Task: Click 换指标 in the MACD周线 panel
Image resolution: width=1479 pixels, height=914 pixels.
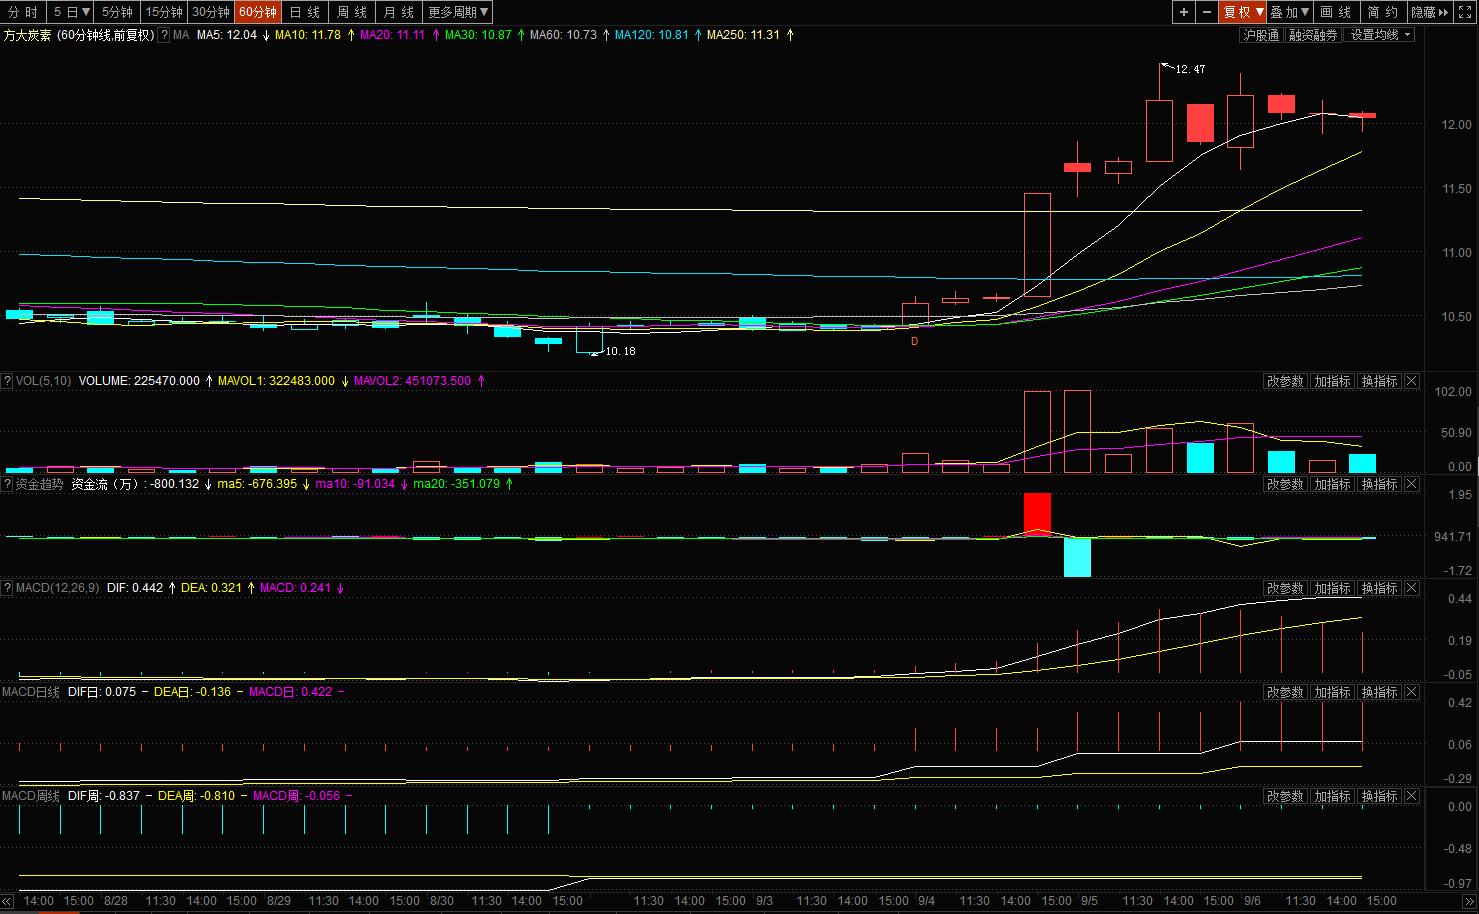Action: tap(1379, 796)
